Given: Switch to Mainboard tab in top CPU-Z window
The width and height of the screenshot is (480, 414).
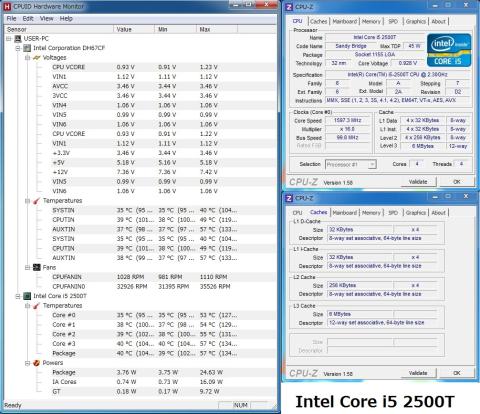Looking at the screenshot, I should point(345,21).
